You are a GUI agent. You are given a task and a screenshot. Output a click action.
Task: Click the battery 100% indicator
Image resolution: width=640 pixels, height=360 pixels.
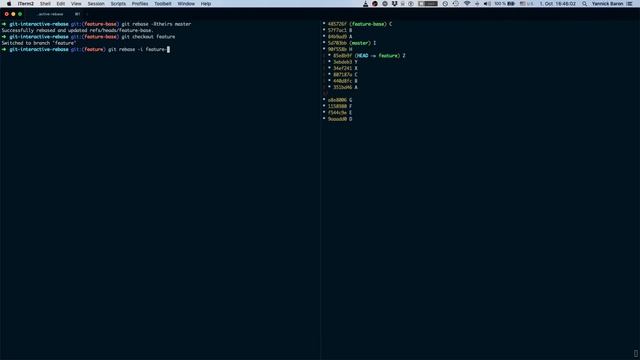(504, 4)
